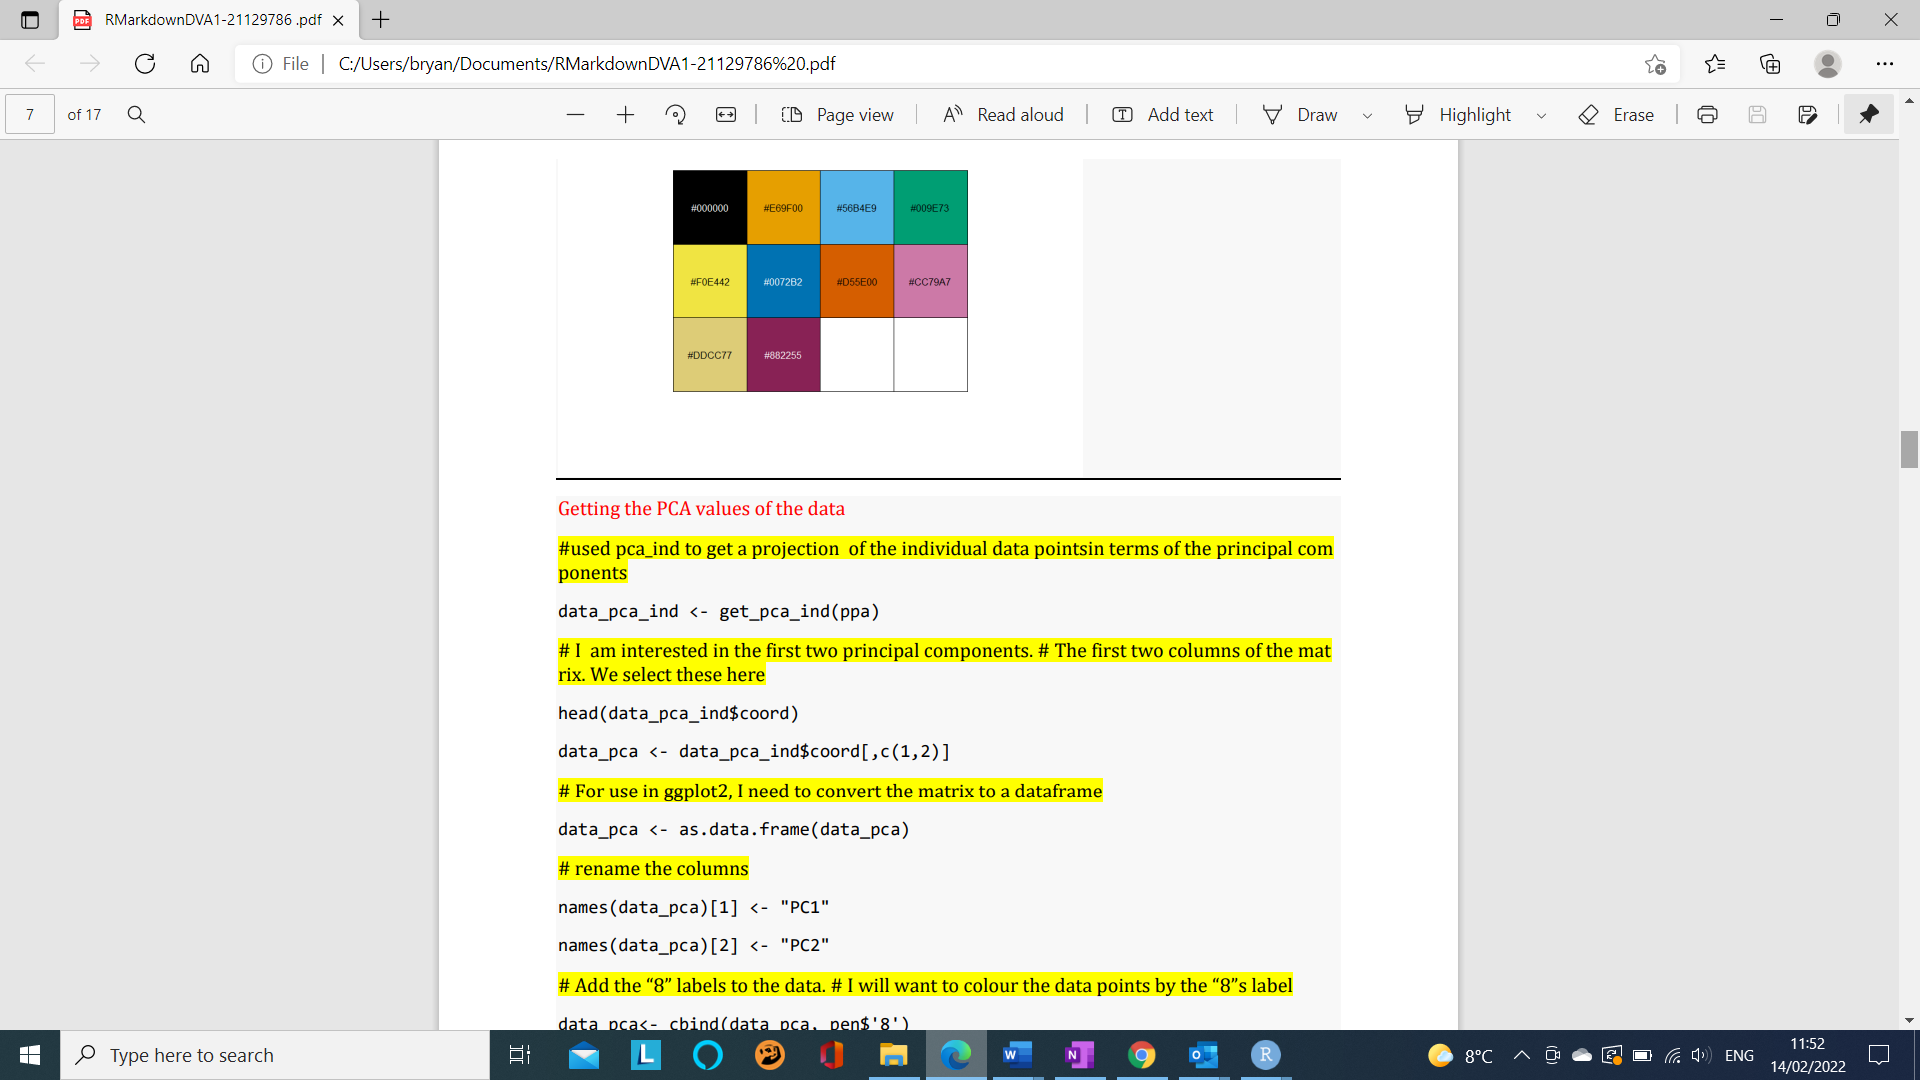Click the Add text button
The image size is (1920, 1080).
pos(1162,115)
